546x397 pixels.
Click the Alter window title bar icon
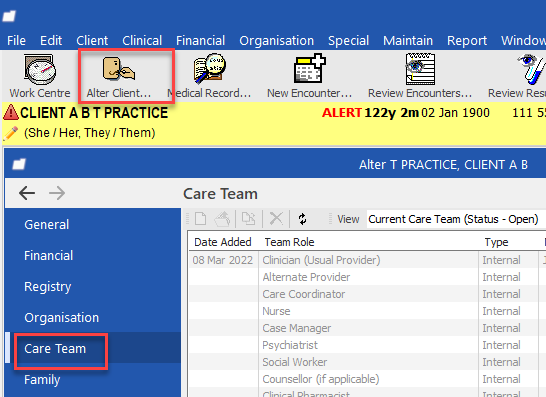[x=19, y=164]
